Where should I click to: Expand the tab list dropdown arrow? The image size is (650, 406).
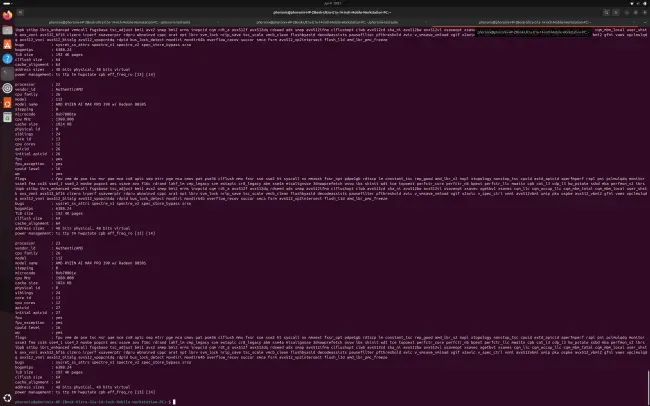[644, 22]
